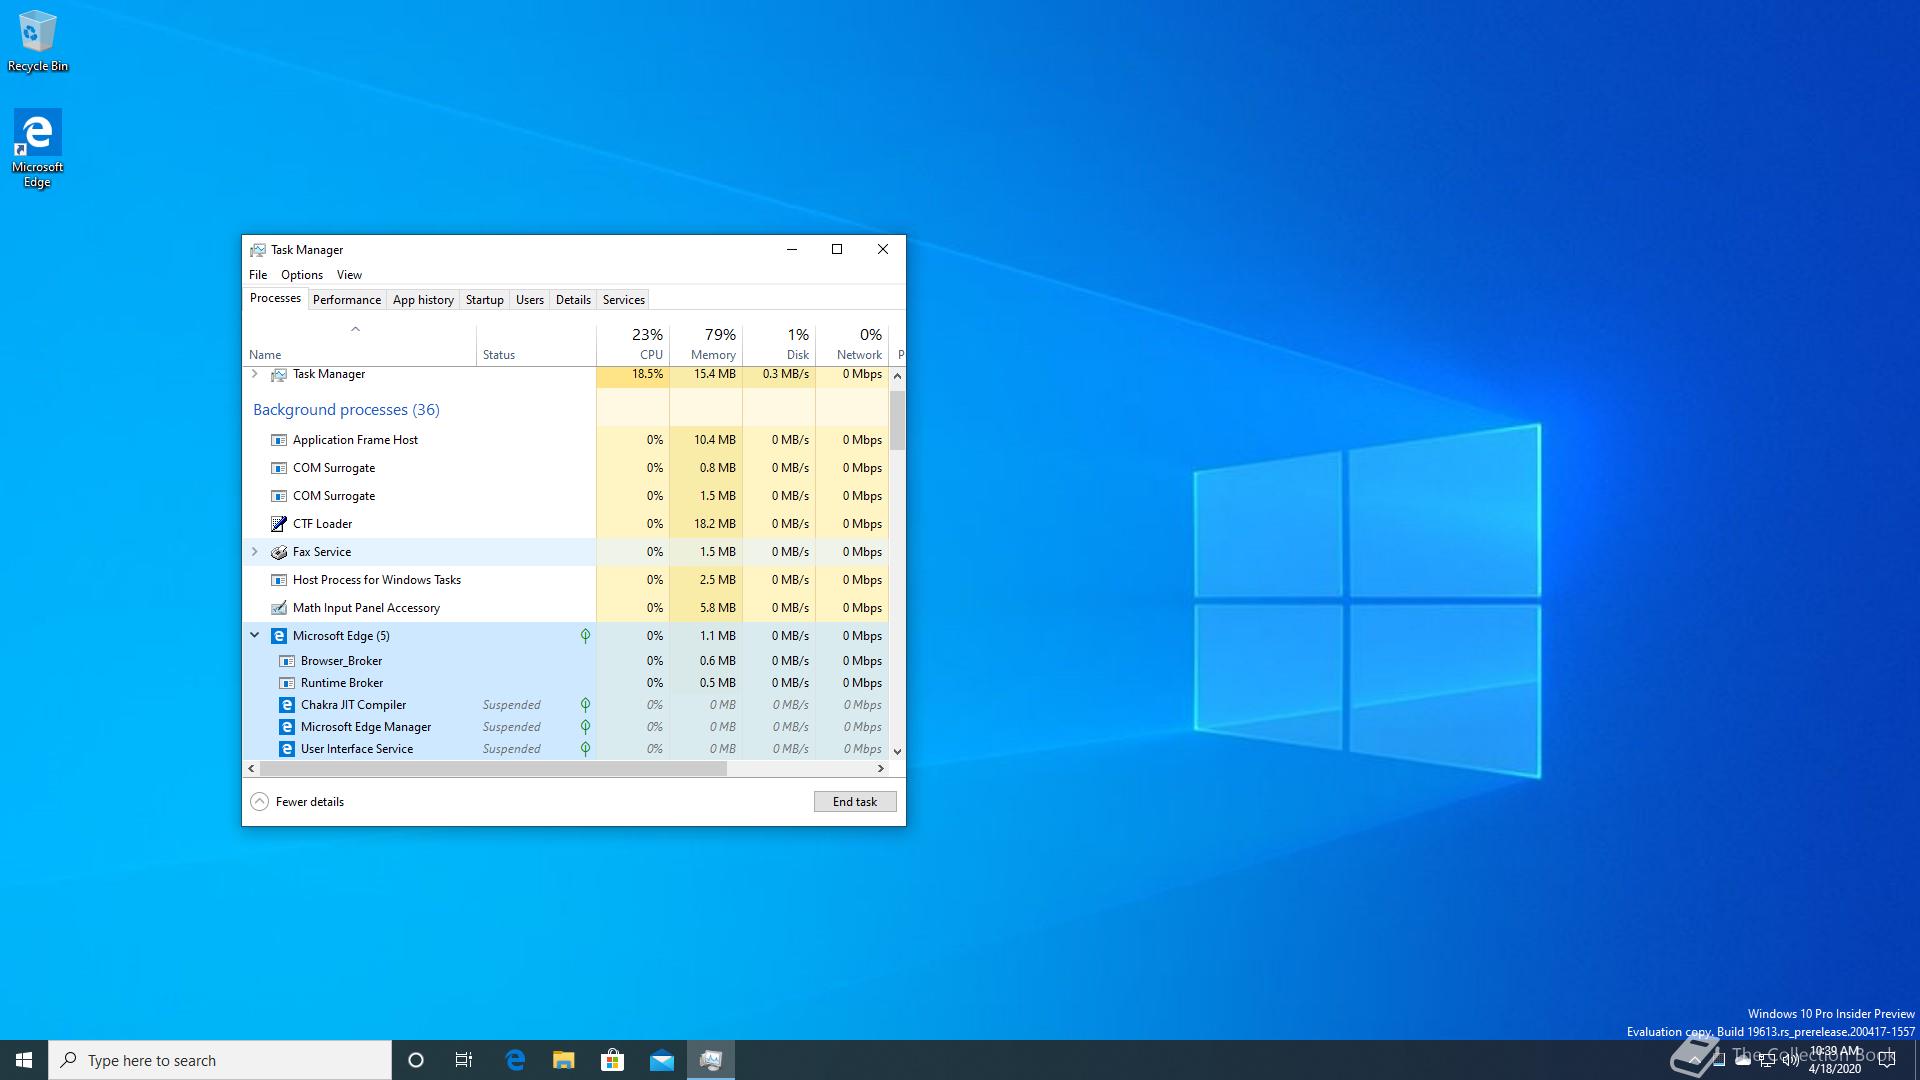This screenshot has width=1920, height=1080.
Task: Switch to the Users tab
Action: [x=530, y=300]
